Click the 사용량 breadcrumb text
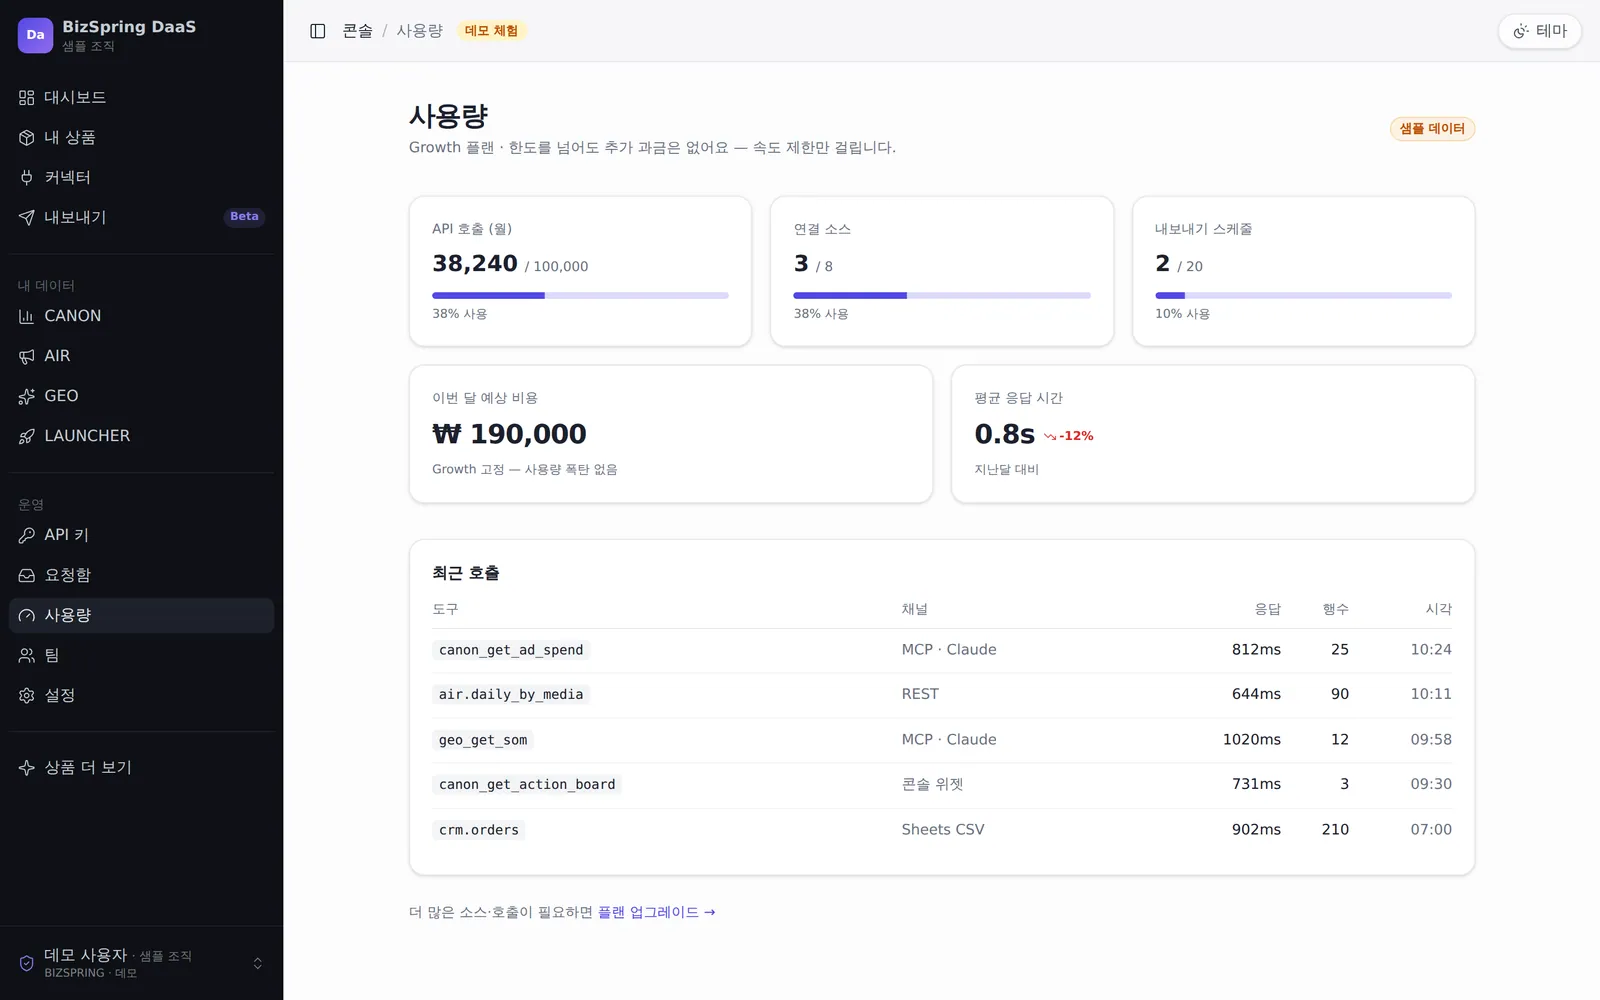 pos(419,31)
